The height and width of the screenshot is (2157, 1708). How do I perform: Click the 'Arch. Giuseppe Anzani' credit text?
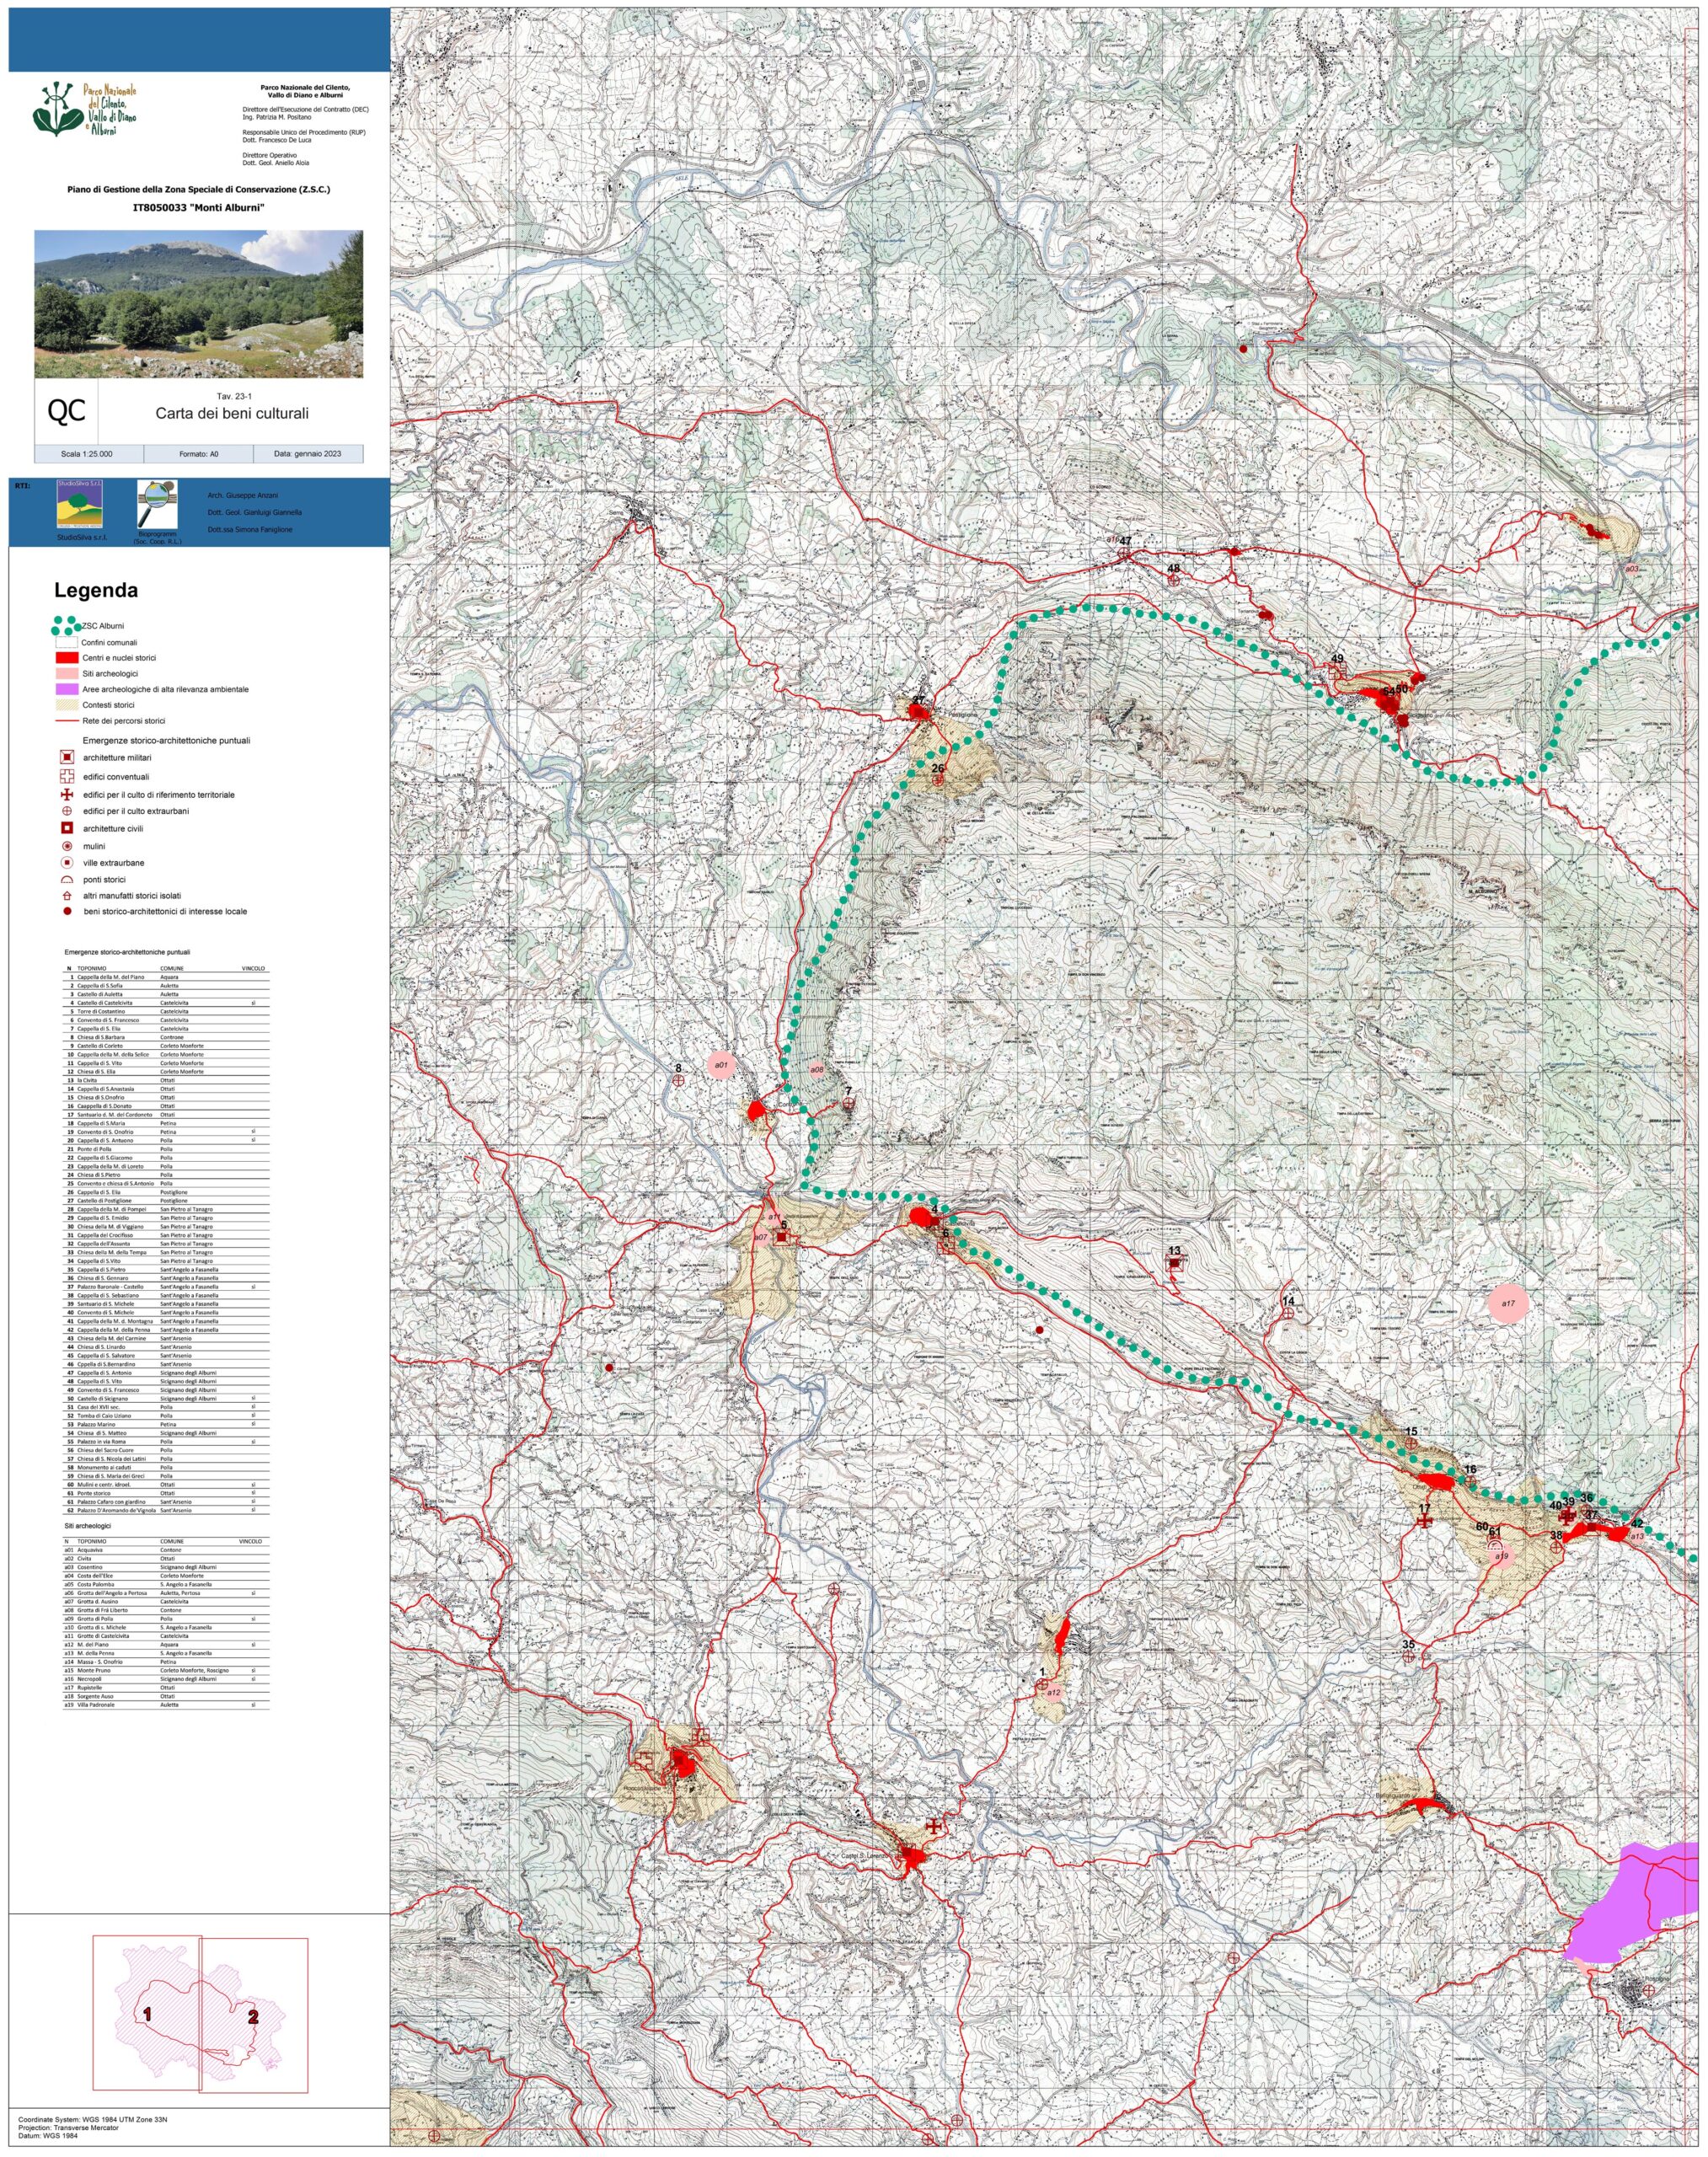point(242,495)
